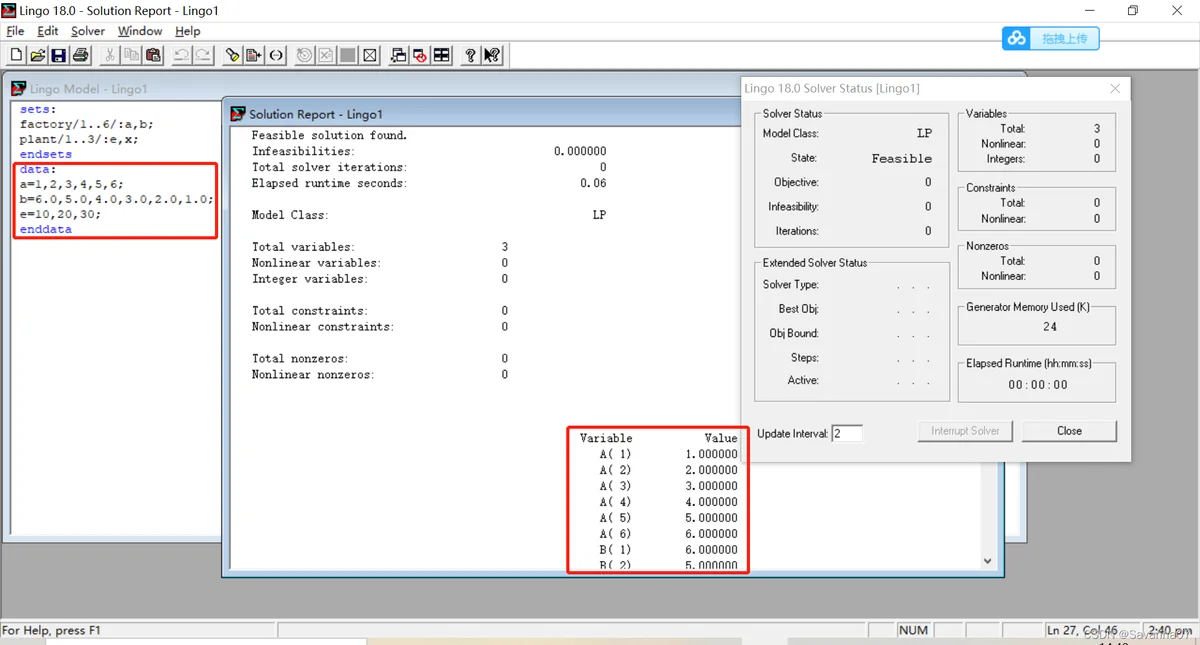This screenshot has width=1200, height=645.
Task: Click the Undo arrow icon
Action: click(x=182, y=55)
